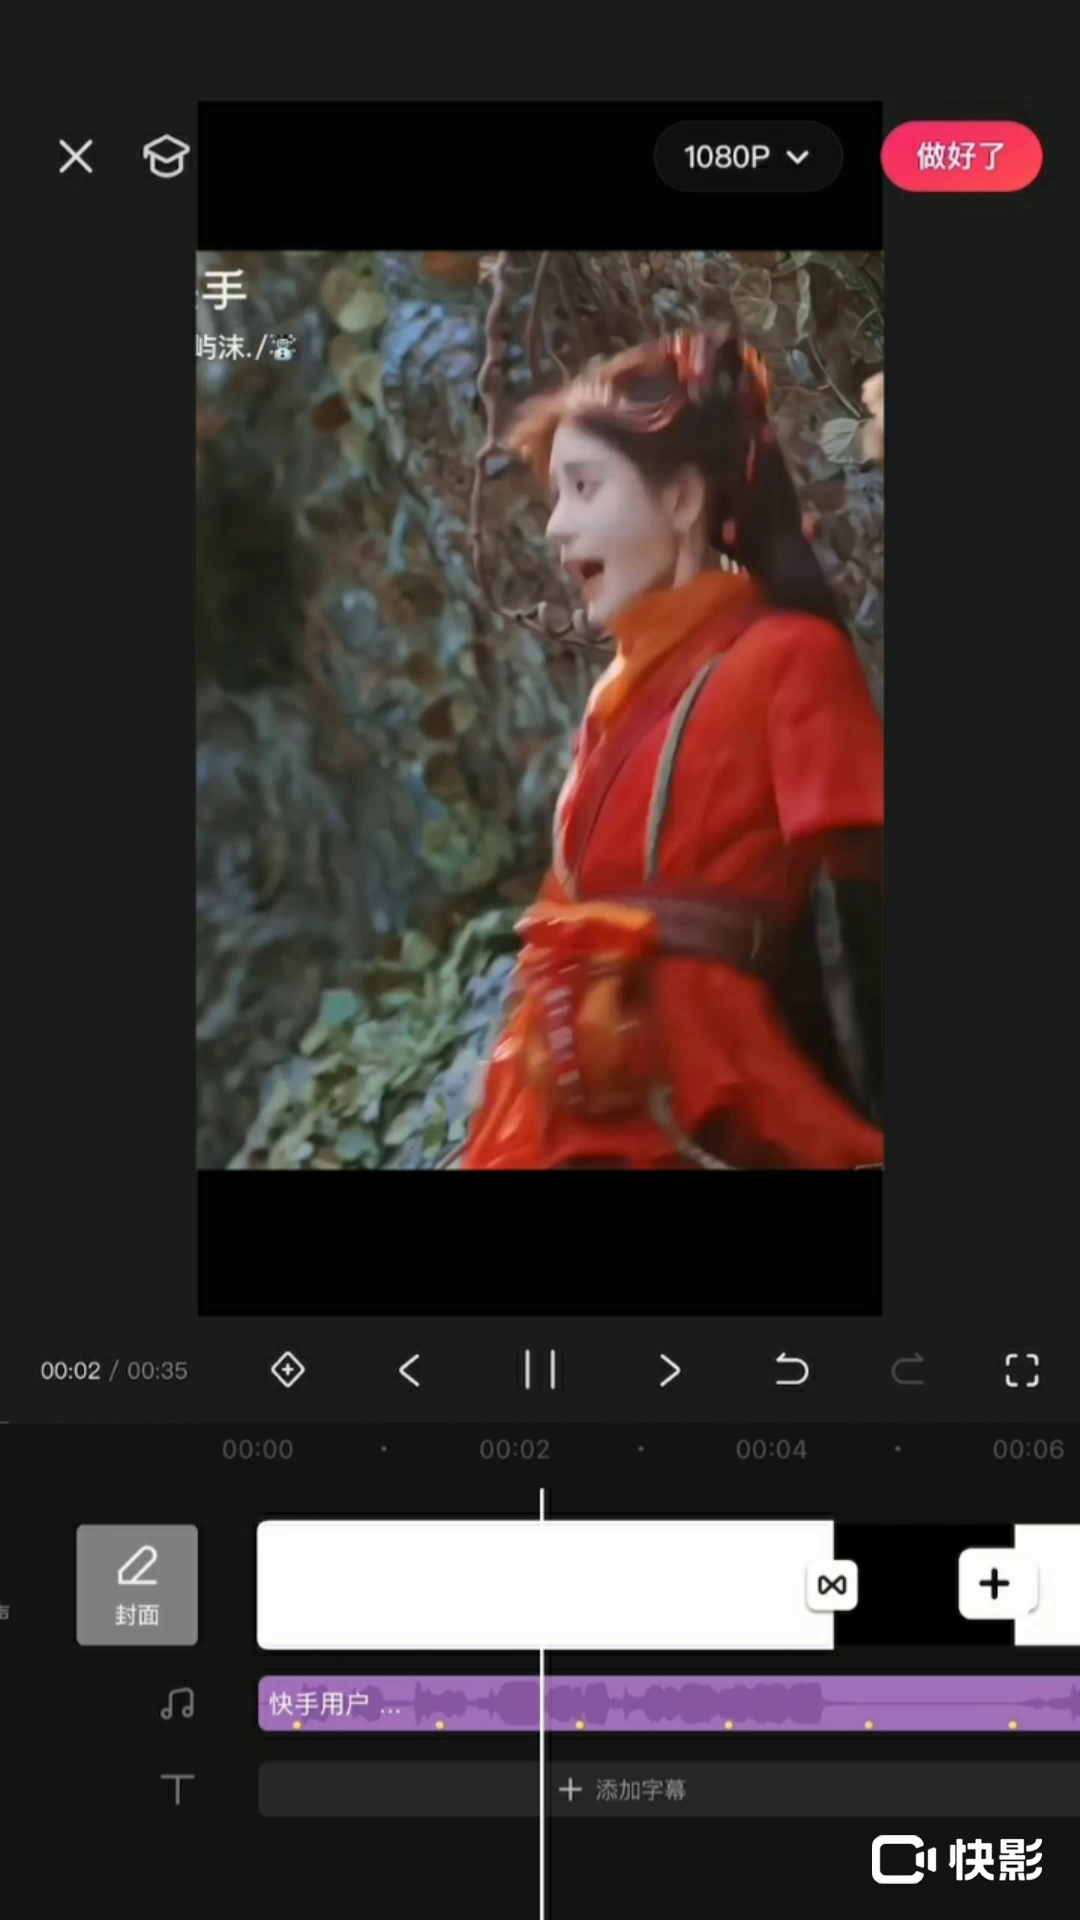Step to previous frame arrow
The image size is (1080, 1920).
pyautogui.click(x=410, y=1369)
